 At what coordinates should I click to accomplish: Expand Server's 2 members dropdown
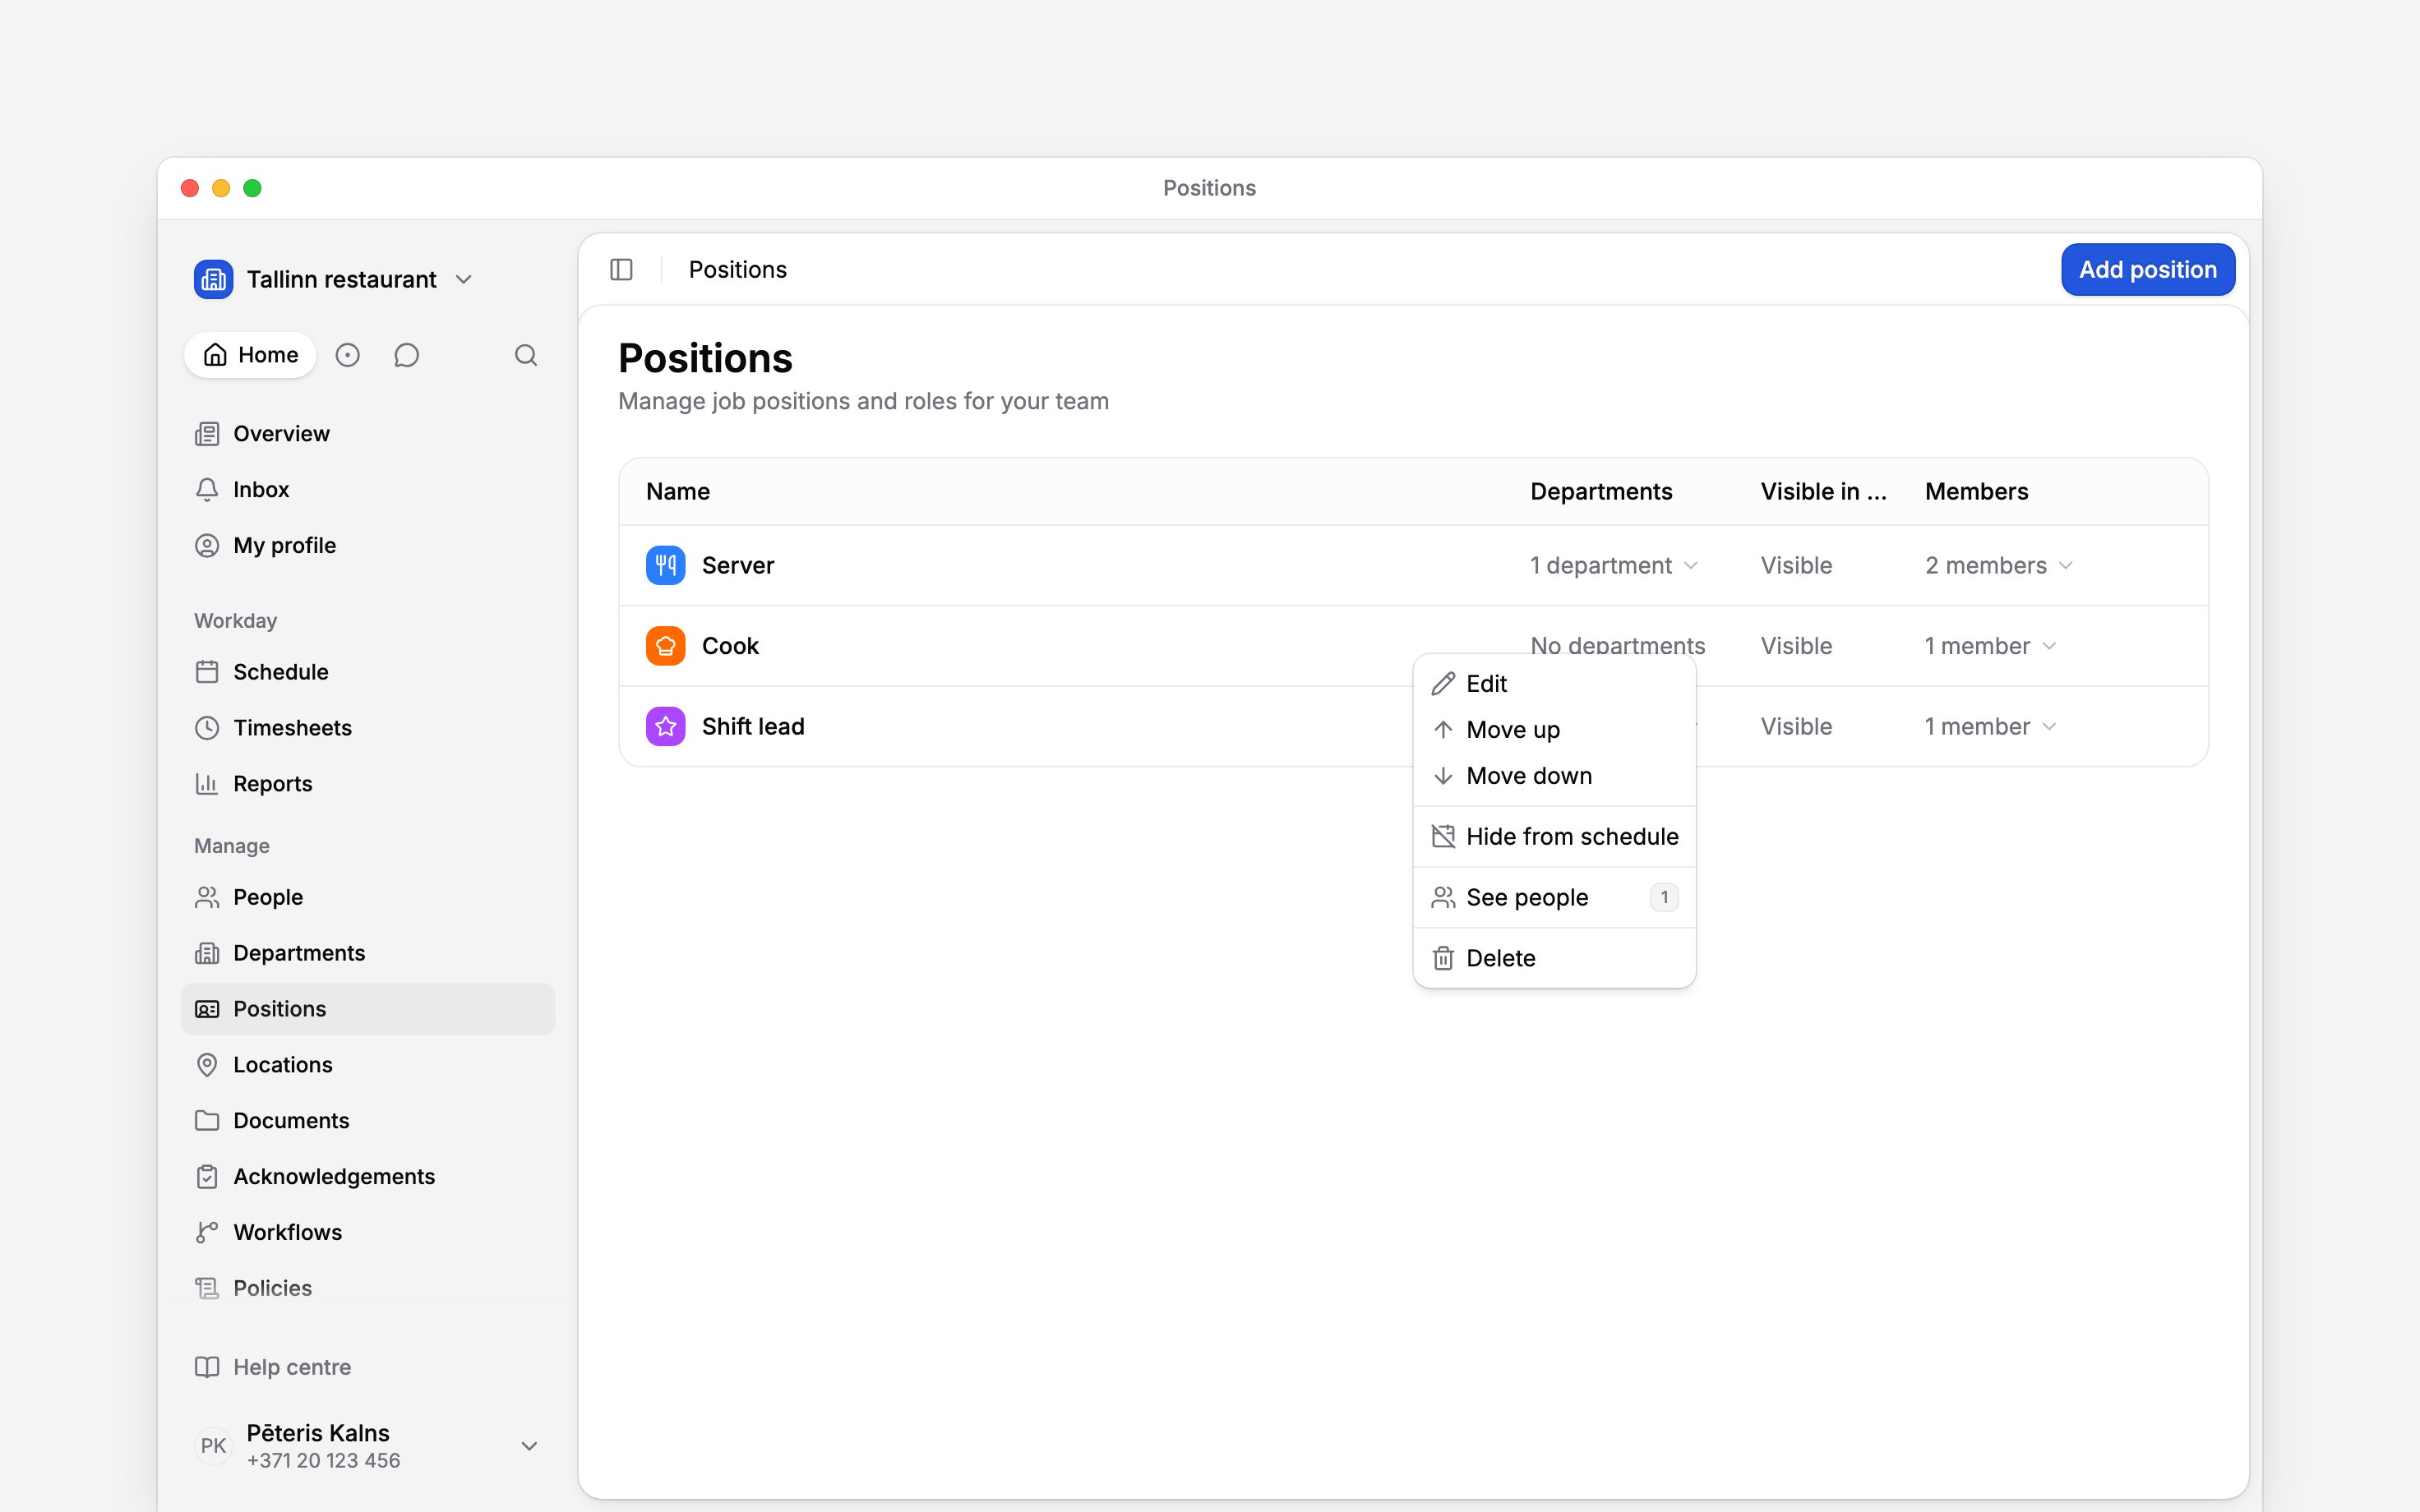pos(1998,565)
